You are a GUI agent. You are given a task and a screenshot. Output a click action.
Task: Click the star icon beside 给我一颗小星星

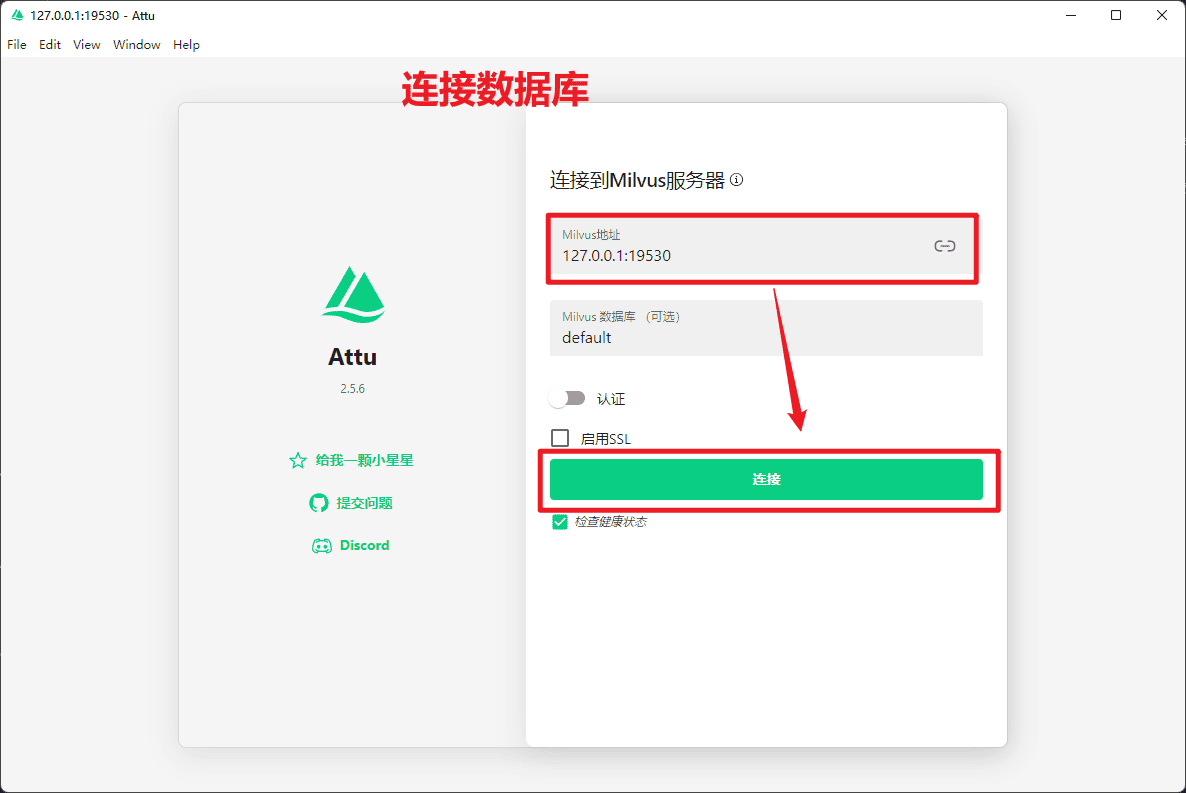click(x=297, y=461)
